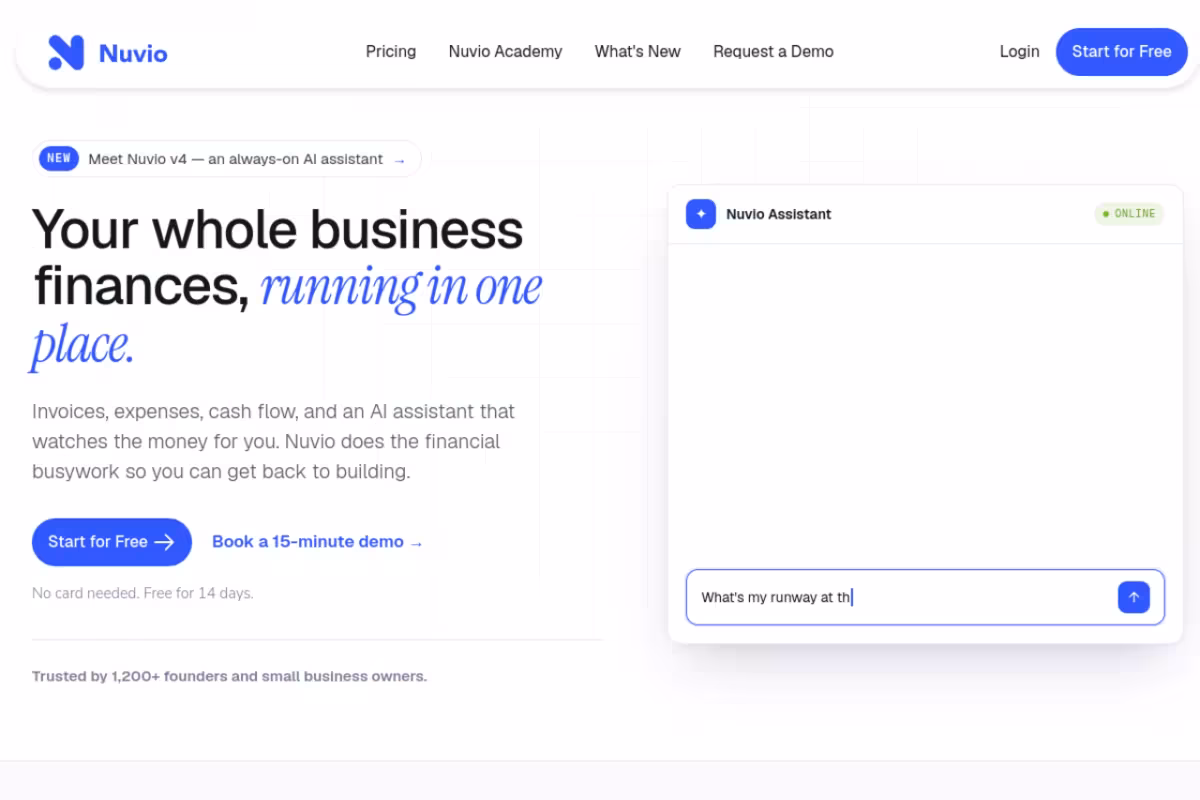The width and height of the screenshot is (1200, 800).
Task: Open Meet Nuvio v4 announcement
Action: point(227,158)
